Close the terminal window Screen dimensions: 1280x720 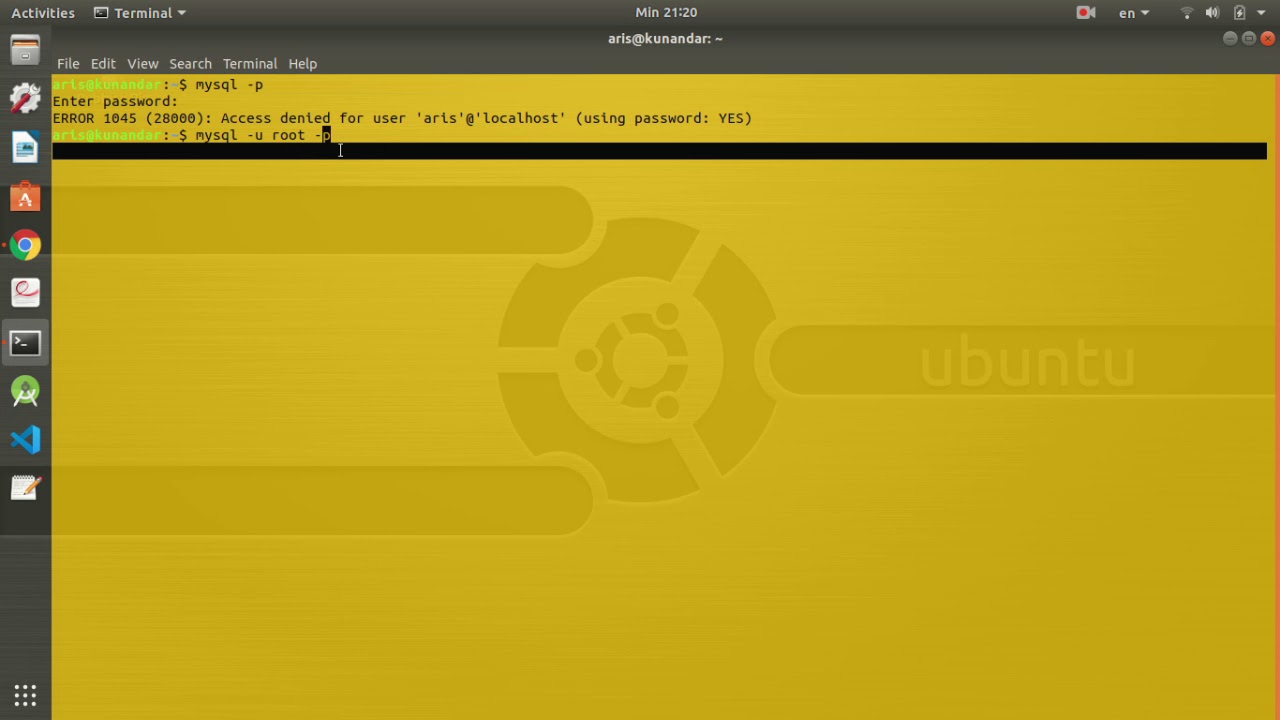click(x=1268, y=38)
